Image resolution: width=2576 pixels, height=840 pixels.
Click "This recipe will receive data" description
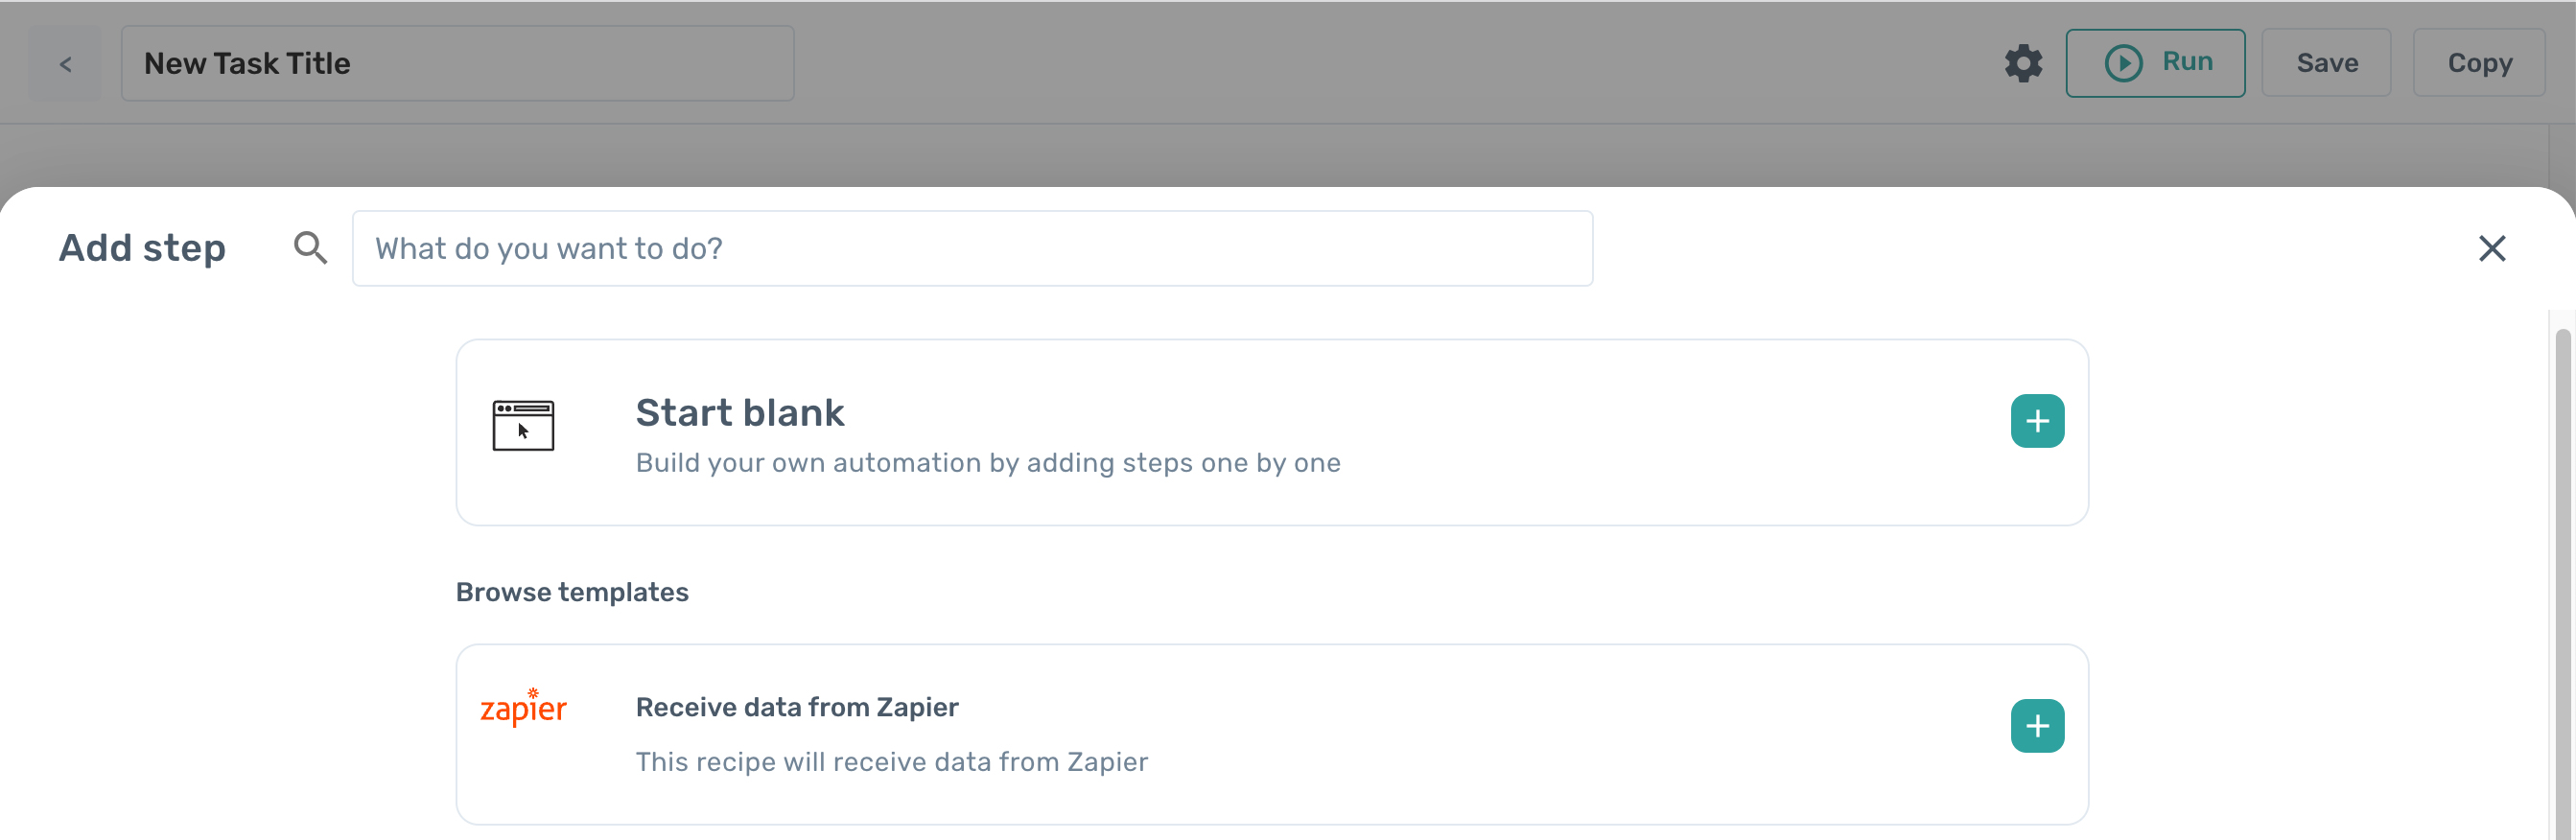point(891,762)
